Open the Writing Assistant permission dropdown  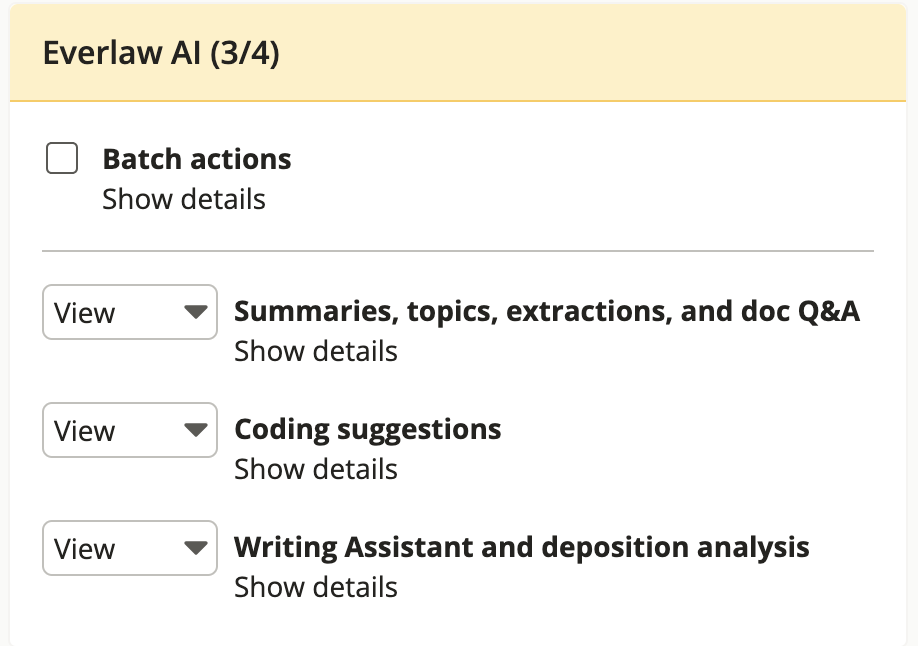point(130,548)
